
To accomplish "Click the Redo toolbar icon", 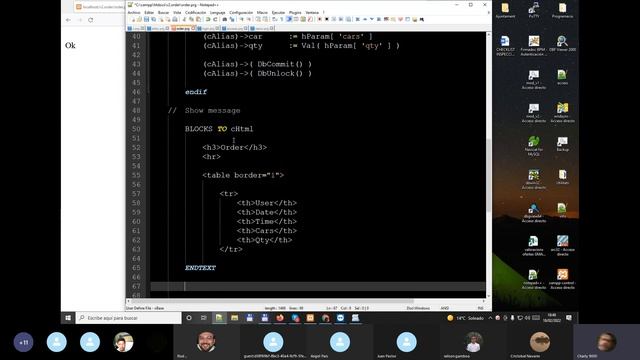I will click(215, 19).
